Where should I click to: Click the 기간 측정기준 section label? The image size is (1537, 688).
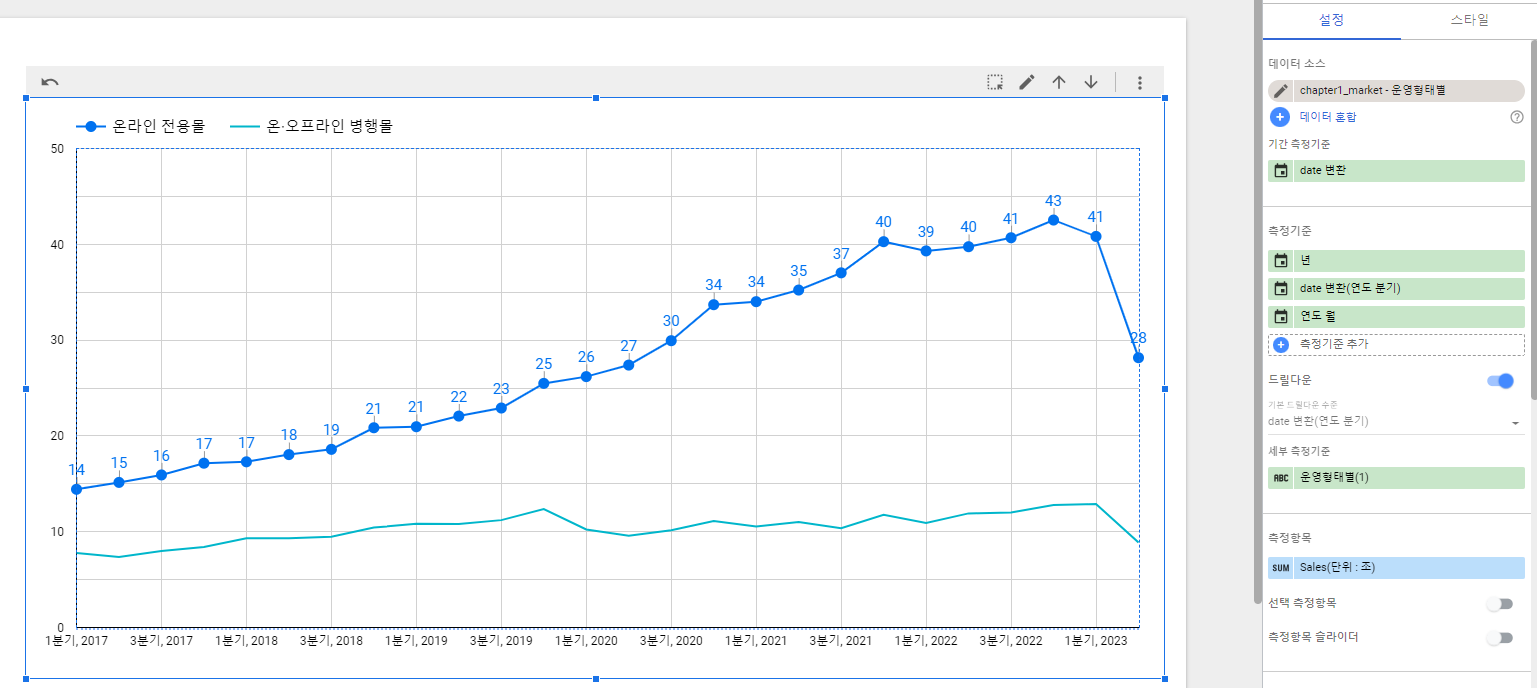1301,144
